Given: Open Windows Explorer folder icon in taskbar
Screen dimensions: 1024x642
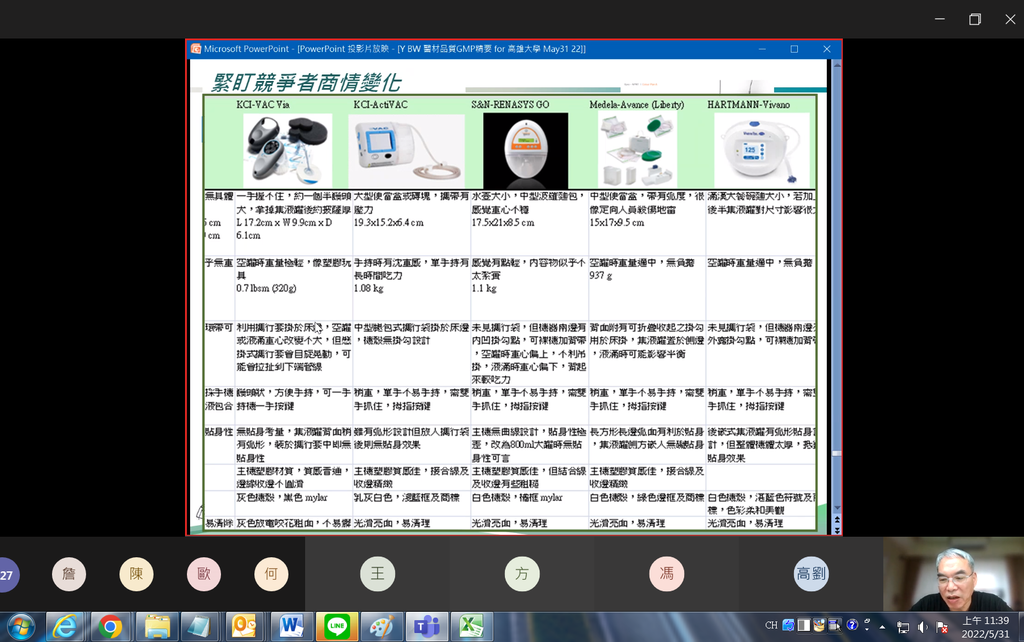Looking at the screenshot, I should coord(157,627).
